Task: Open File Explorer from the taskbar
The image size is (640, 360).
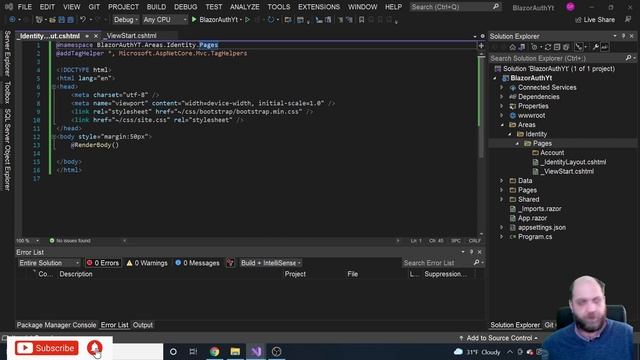Action: [x=235, y=351]
